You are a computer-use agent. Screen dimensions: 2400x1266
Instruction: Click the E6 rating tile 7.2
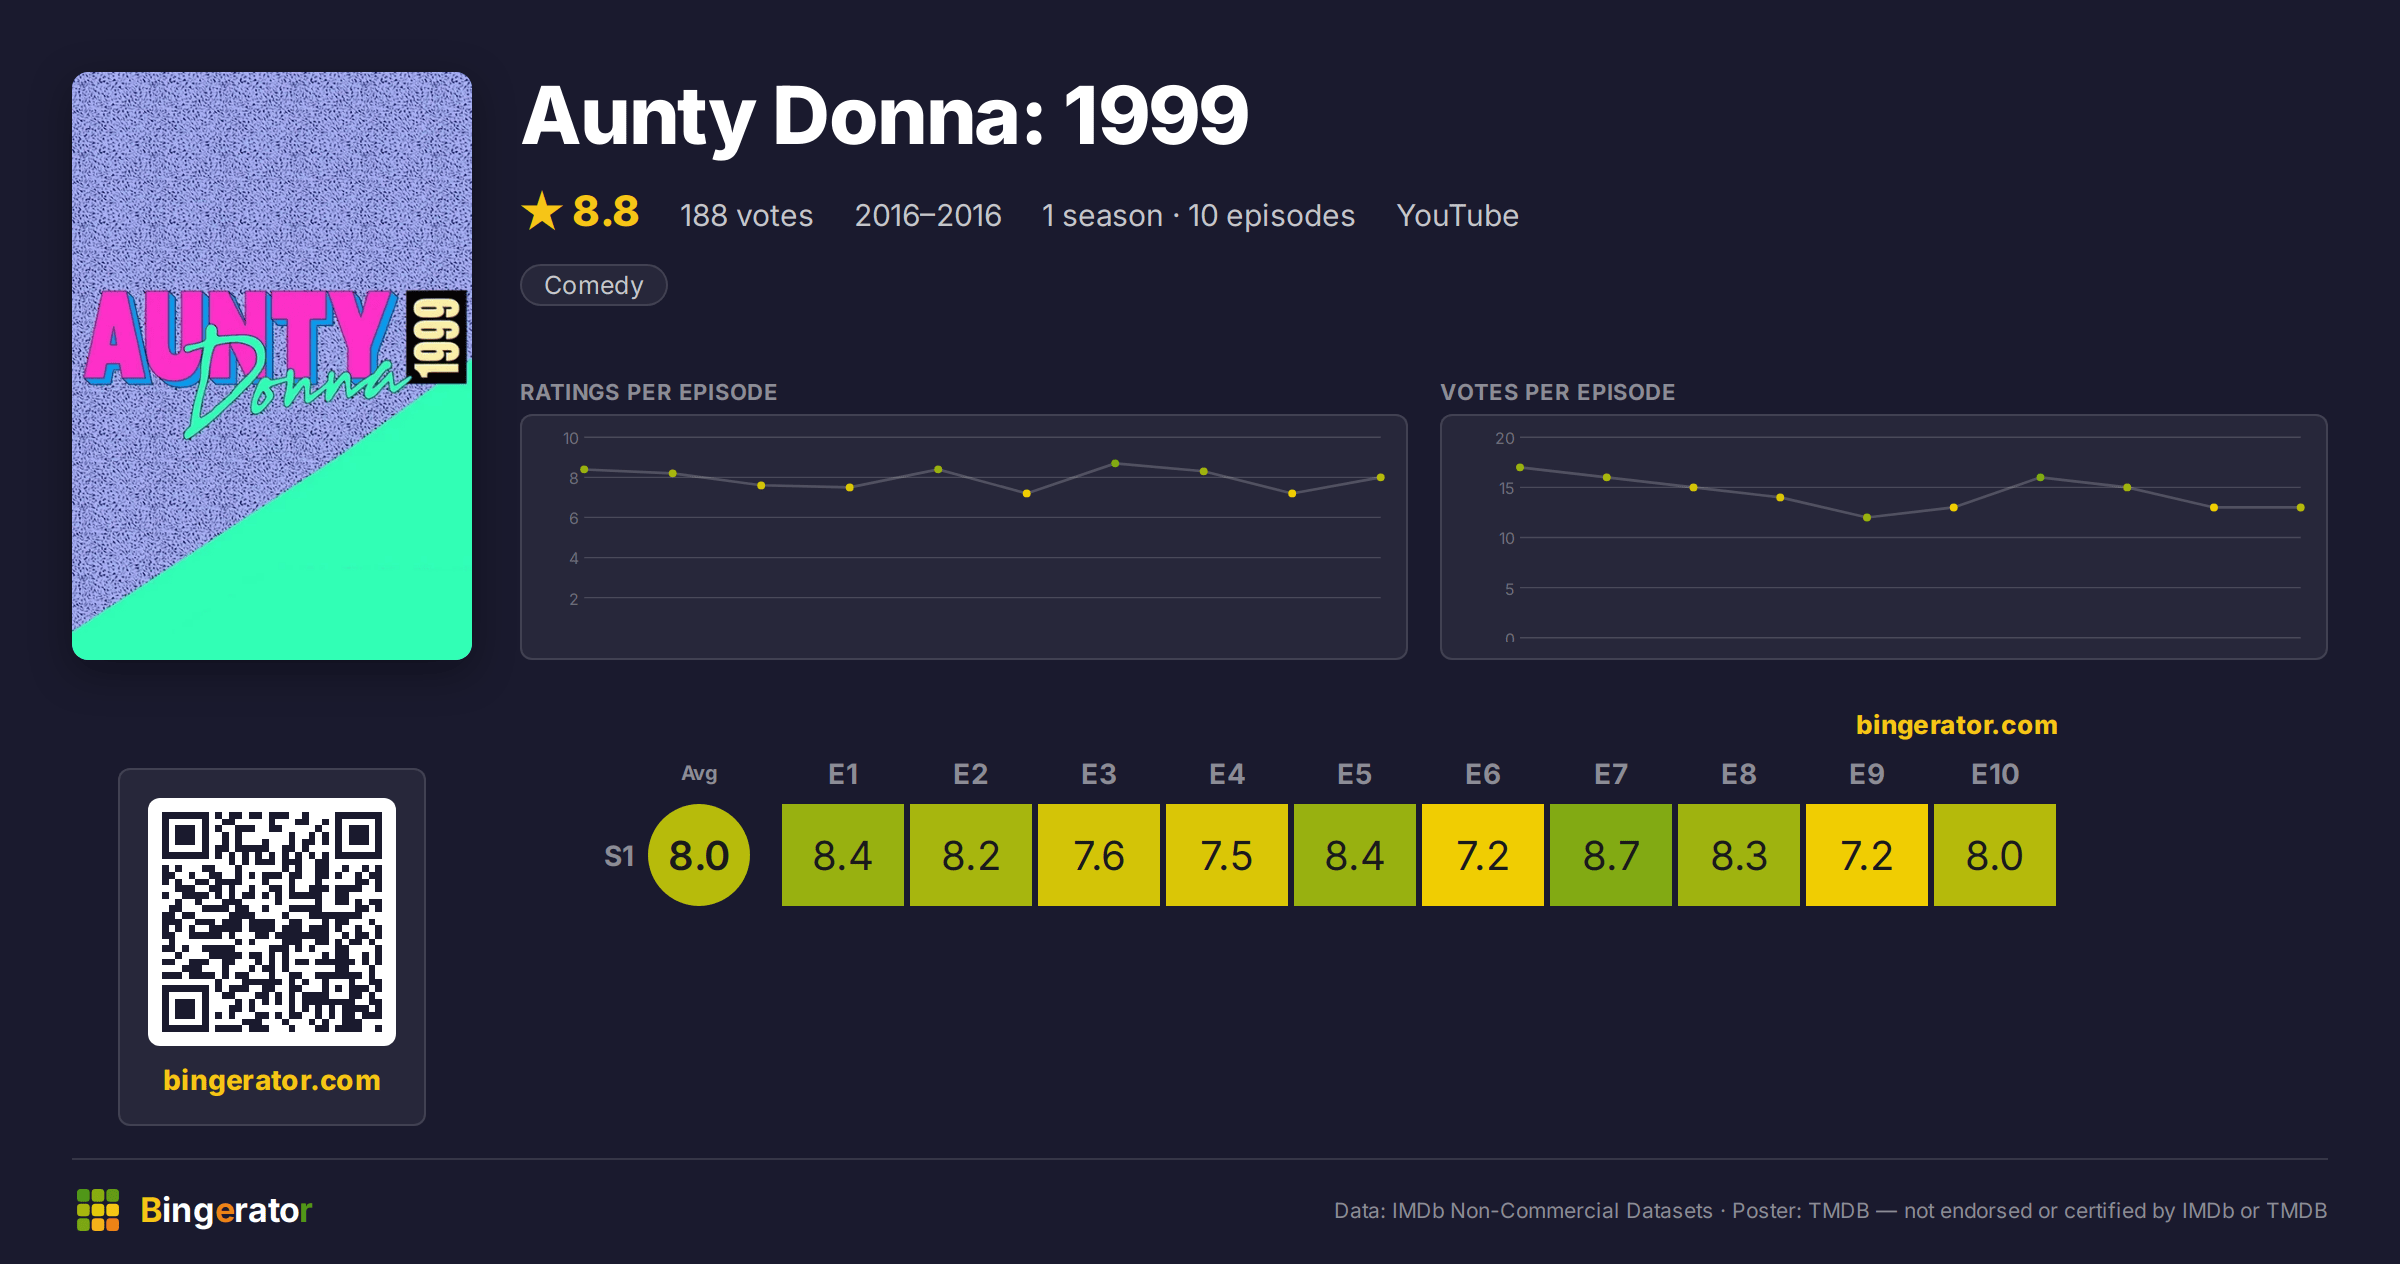pyautogui.click(x=1483, y=855)
